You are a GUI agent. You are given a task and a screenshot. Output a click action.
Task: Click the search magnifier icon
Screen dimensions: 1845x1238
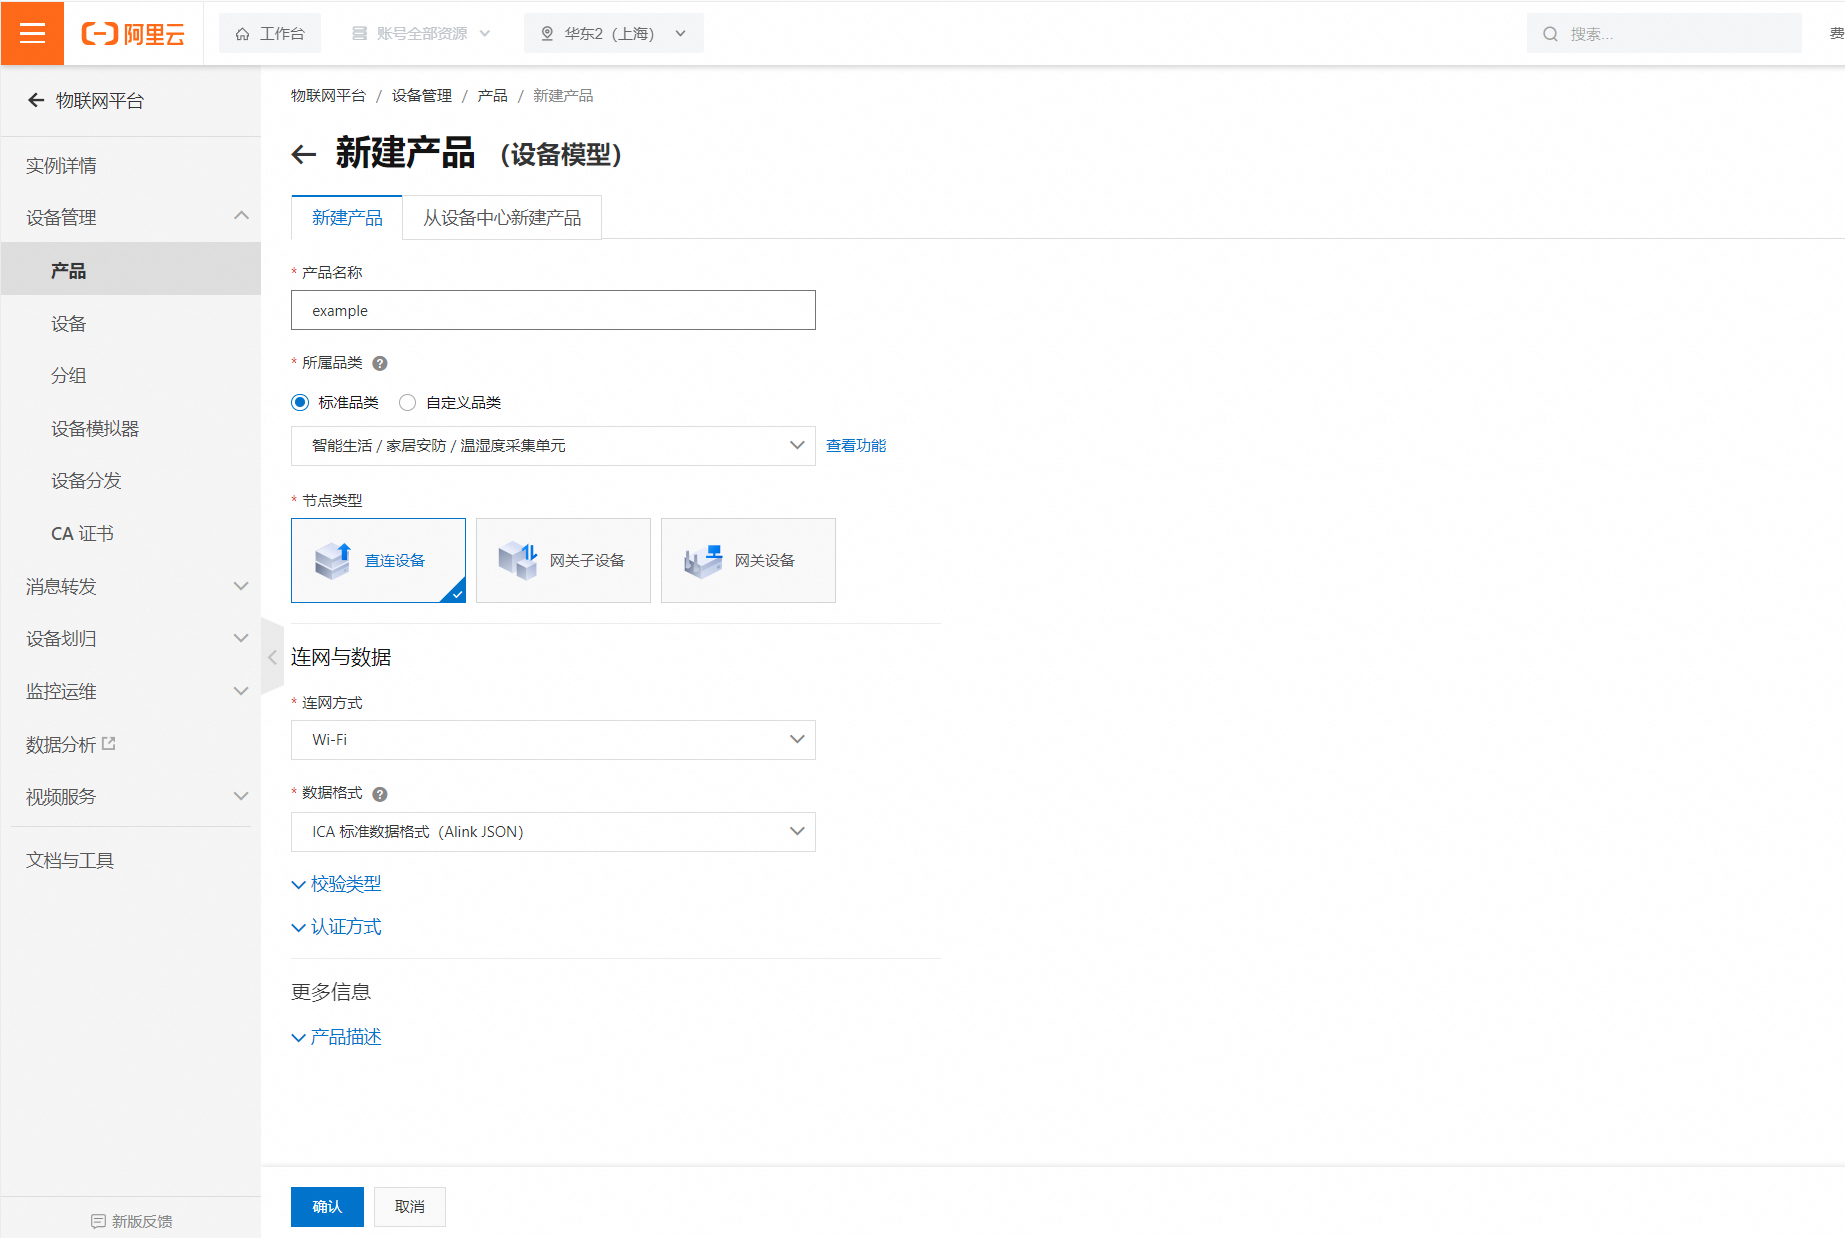tap(1550, 34)
